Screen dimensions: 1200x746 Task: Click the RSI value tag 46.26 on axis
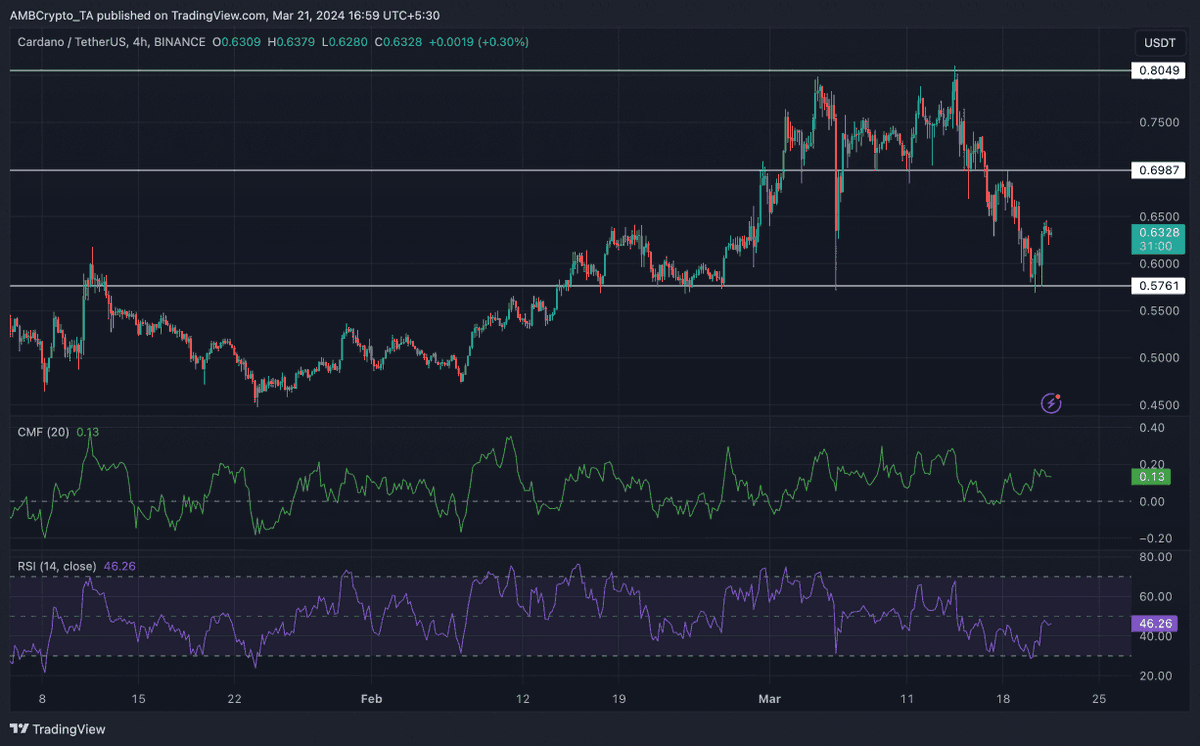(1157, 622)
